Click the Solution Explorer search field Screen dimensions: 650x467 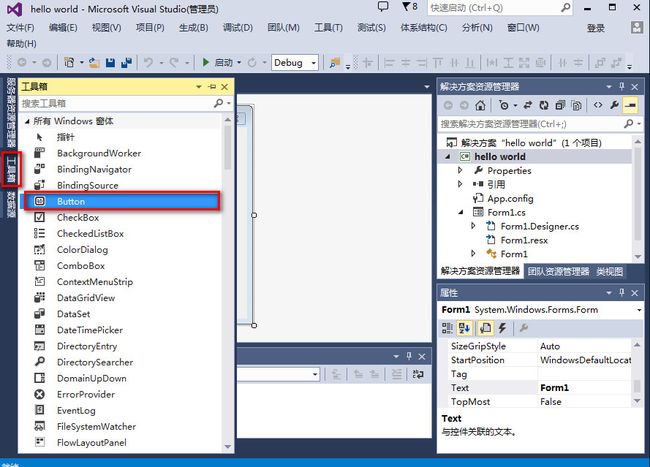point(531,123)
